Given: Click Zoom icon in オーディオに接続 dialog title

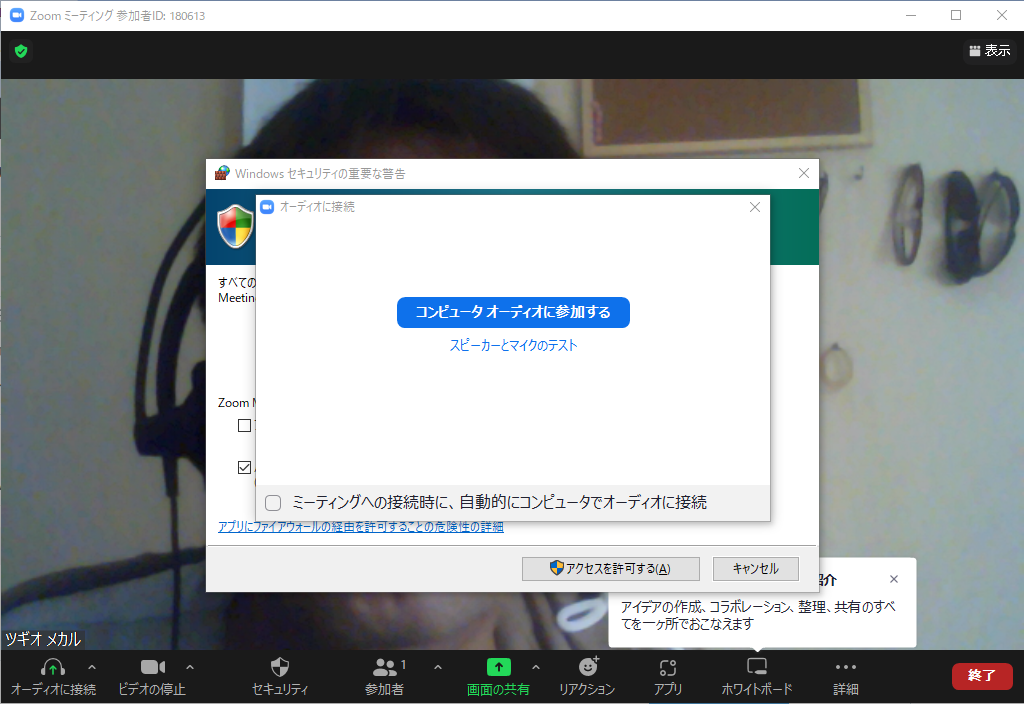Looking at the screenshot, I should coord(267,207).
